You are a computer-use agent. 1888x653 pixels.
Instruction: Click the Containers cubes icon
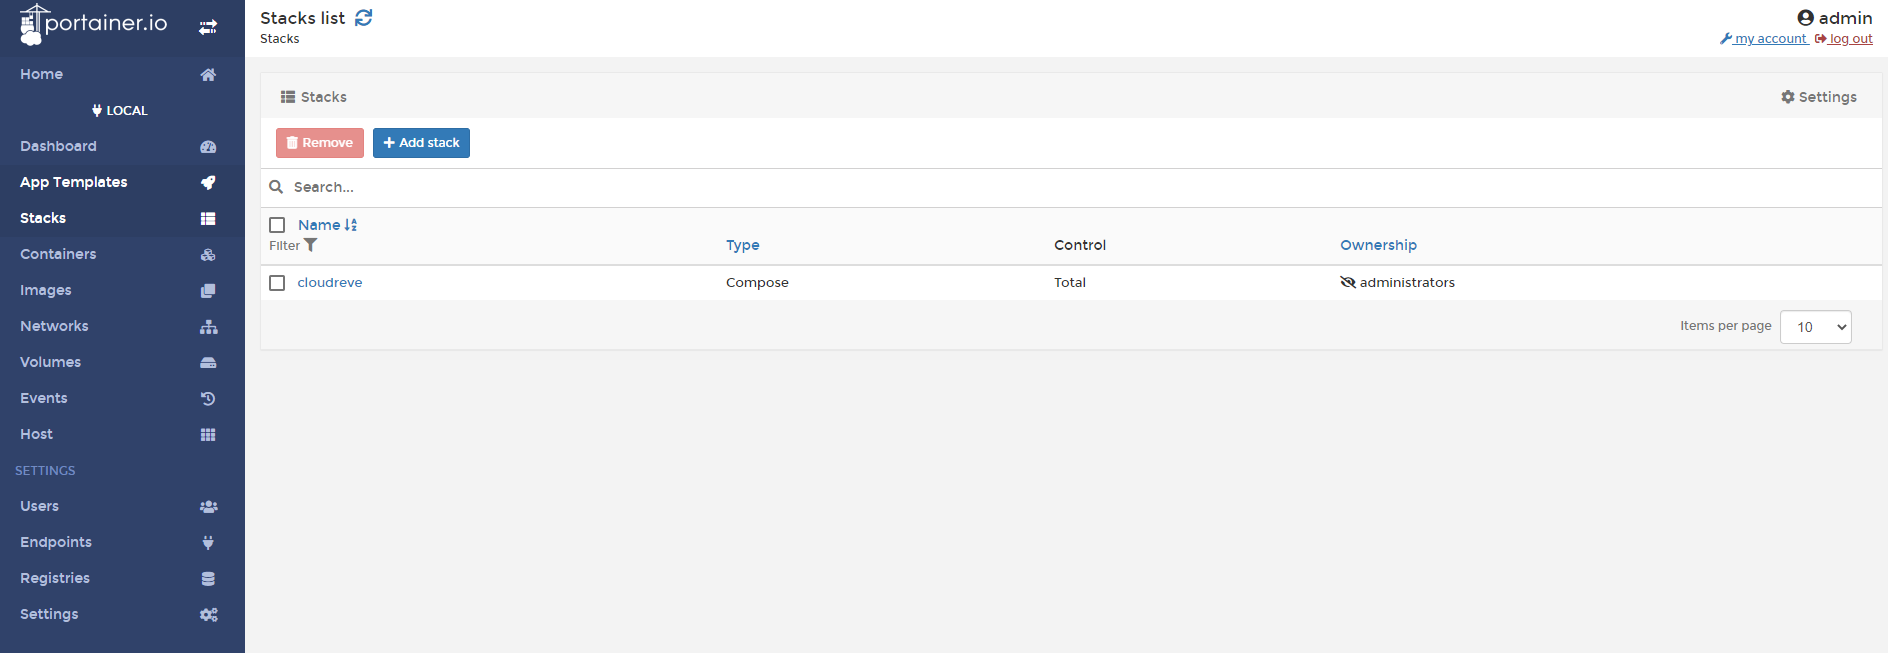(208, 255)
